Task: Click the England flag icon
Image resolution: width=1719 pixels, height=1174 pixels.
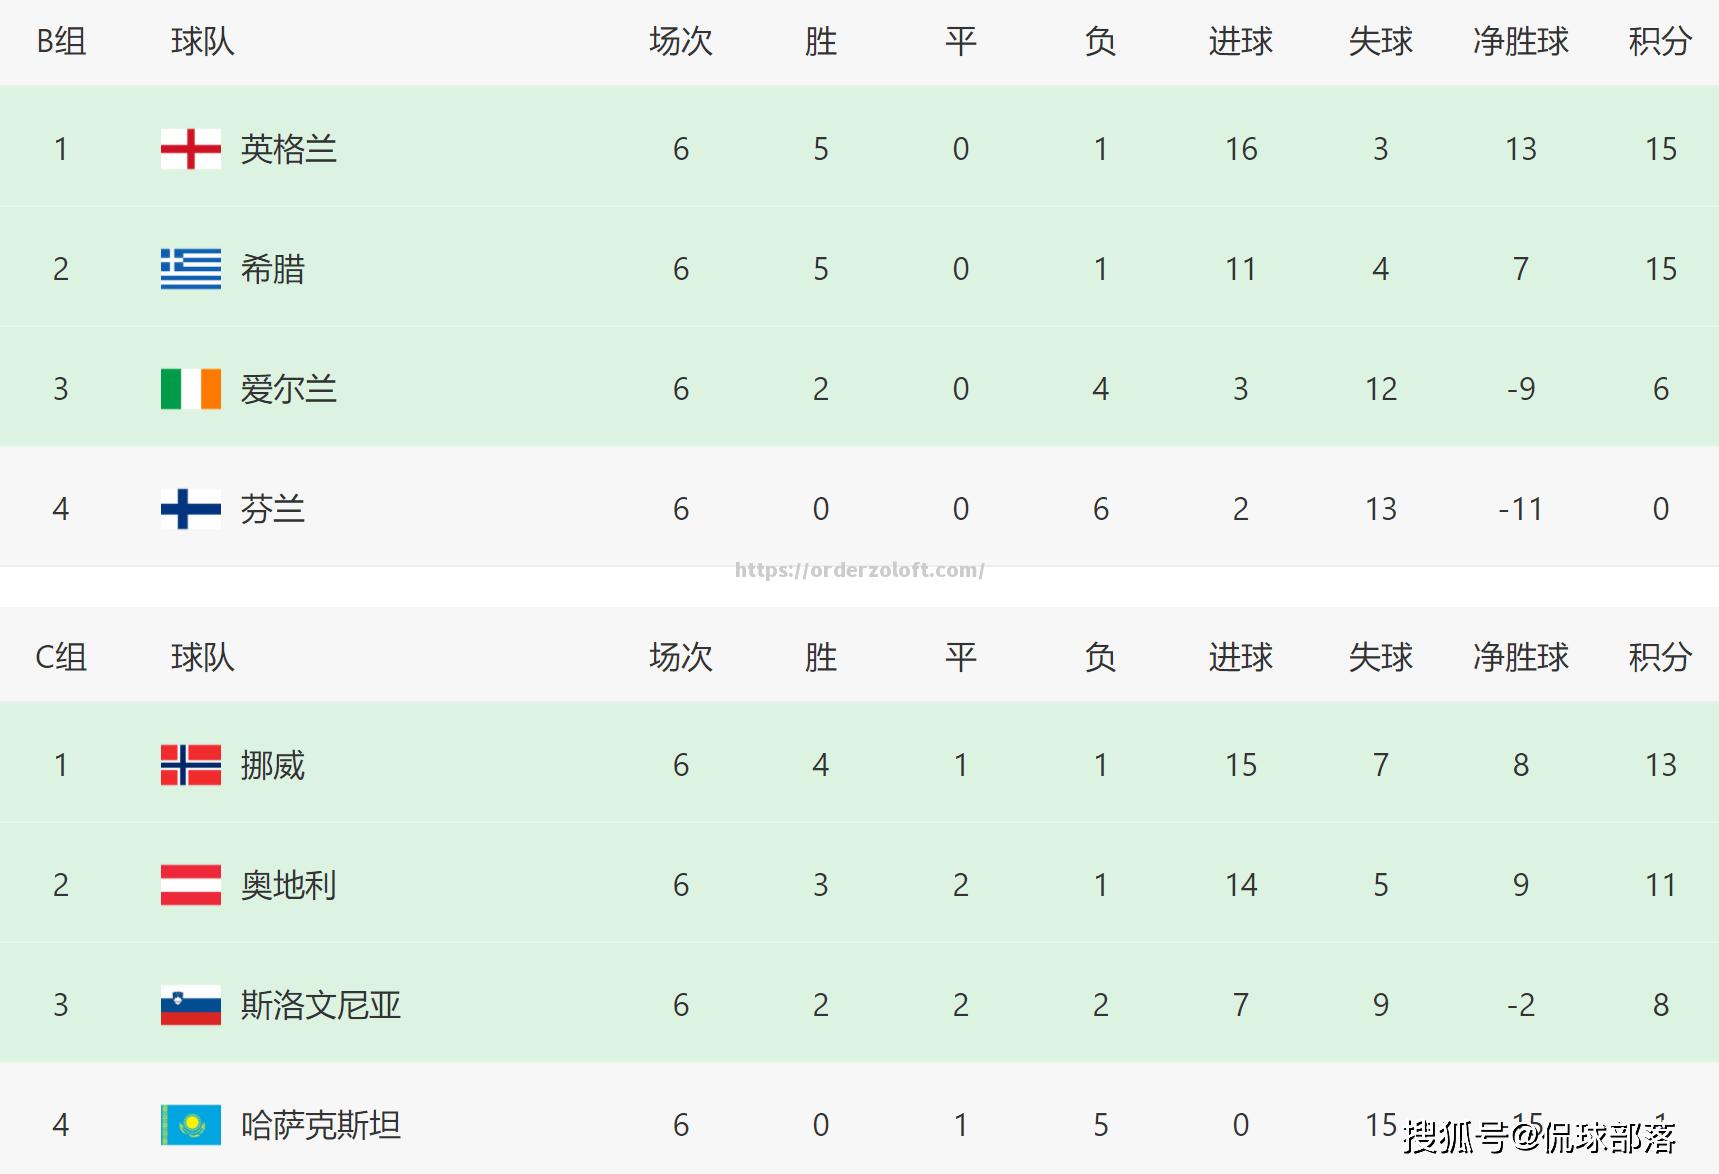Action: 190,149
